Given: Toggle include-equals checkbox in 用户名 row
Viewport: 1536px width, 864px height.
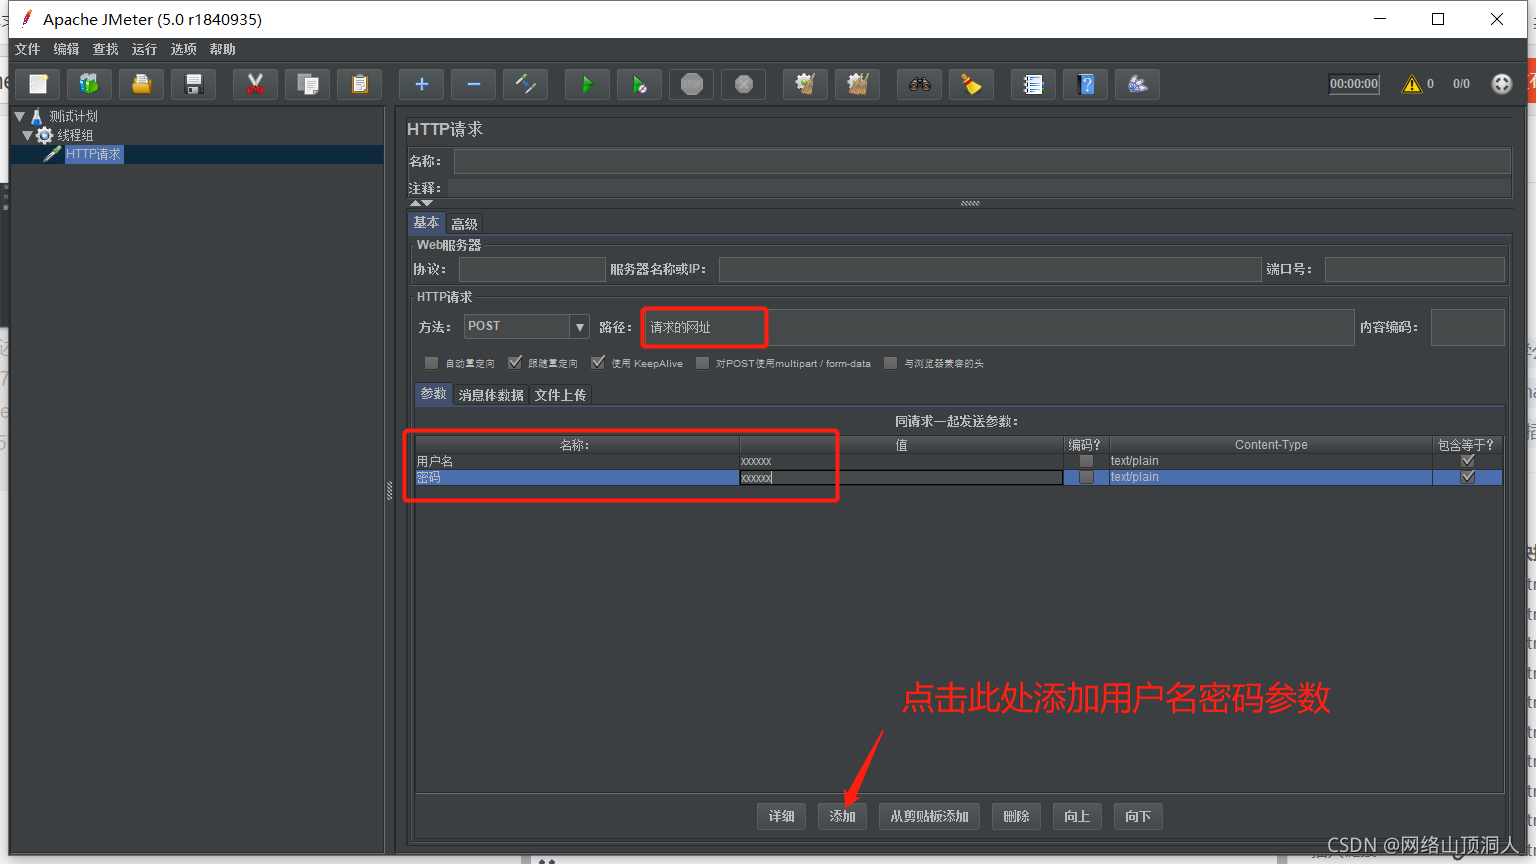Looking at the screenshot, I should click(x=1467, y=461).
